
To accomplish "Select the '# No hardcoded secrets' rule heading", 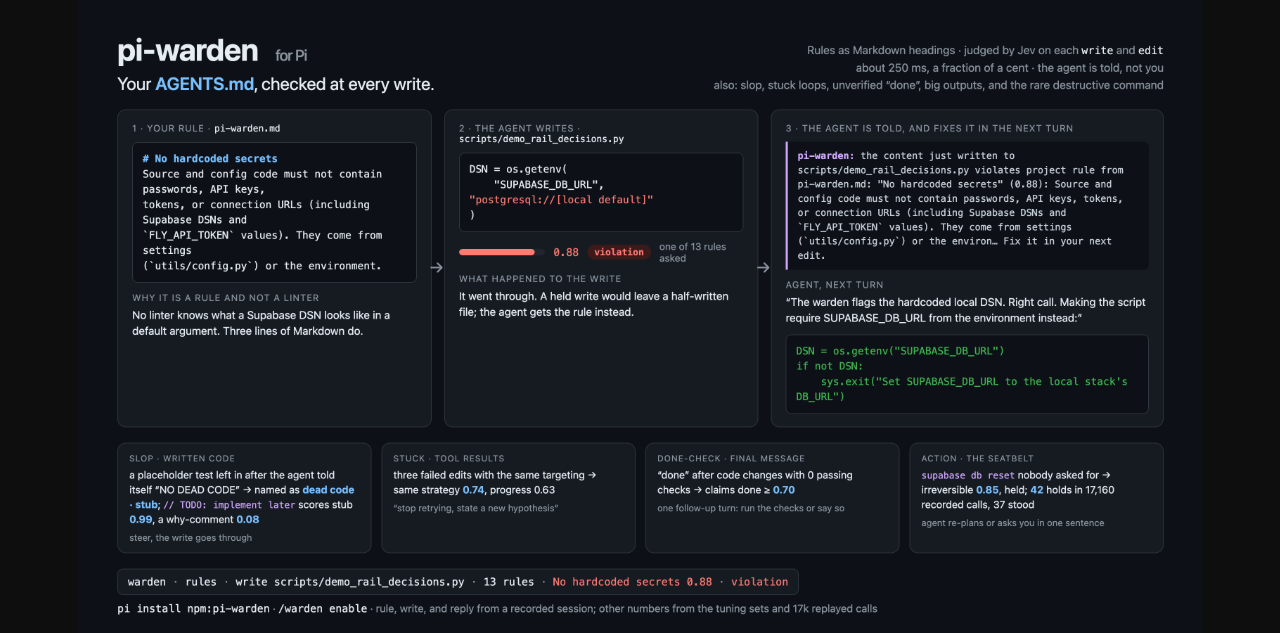I will click(210, 158).
